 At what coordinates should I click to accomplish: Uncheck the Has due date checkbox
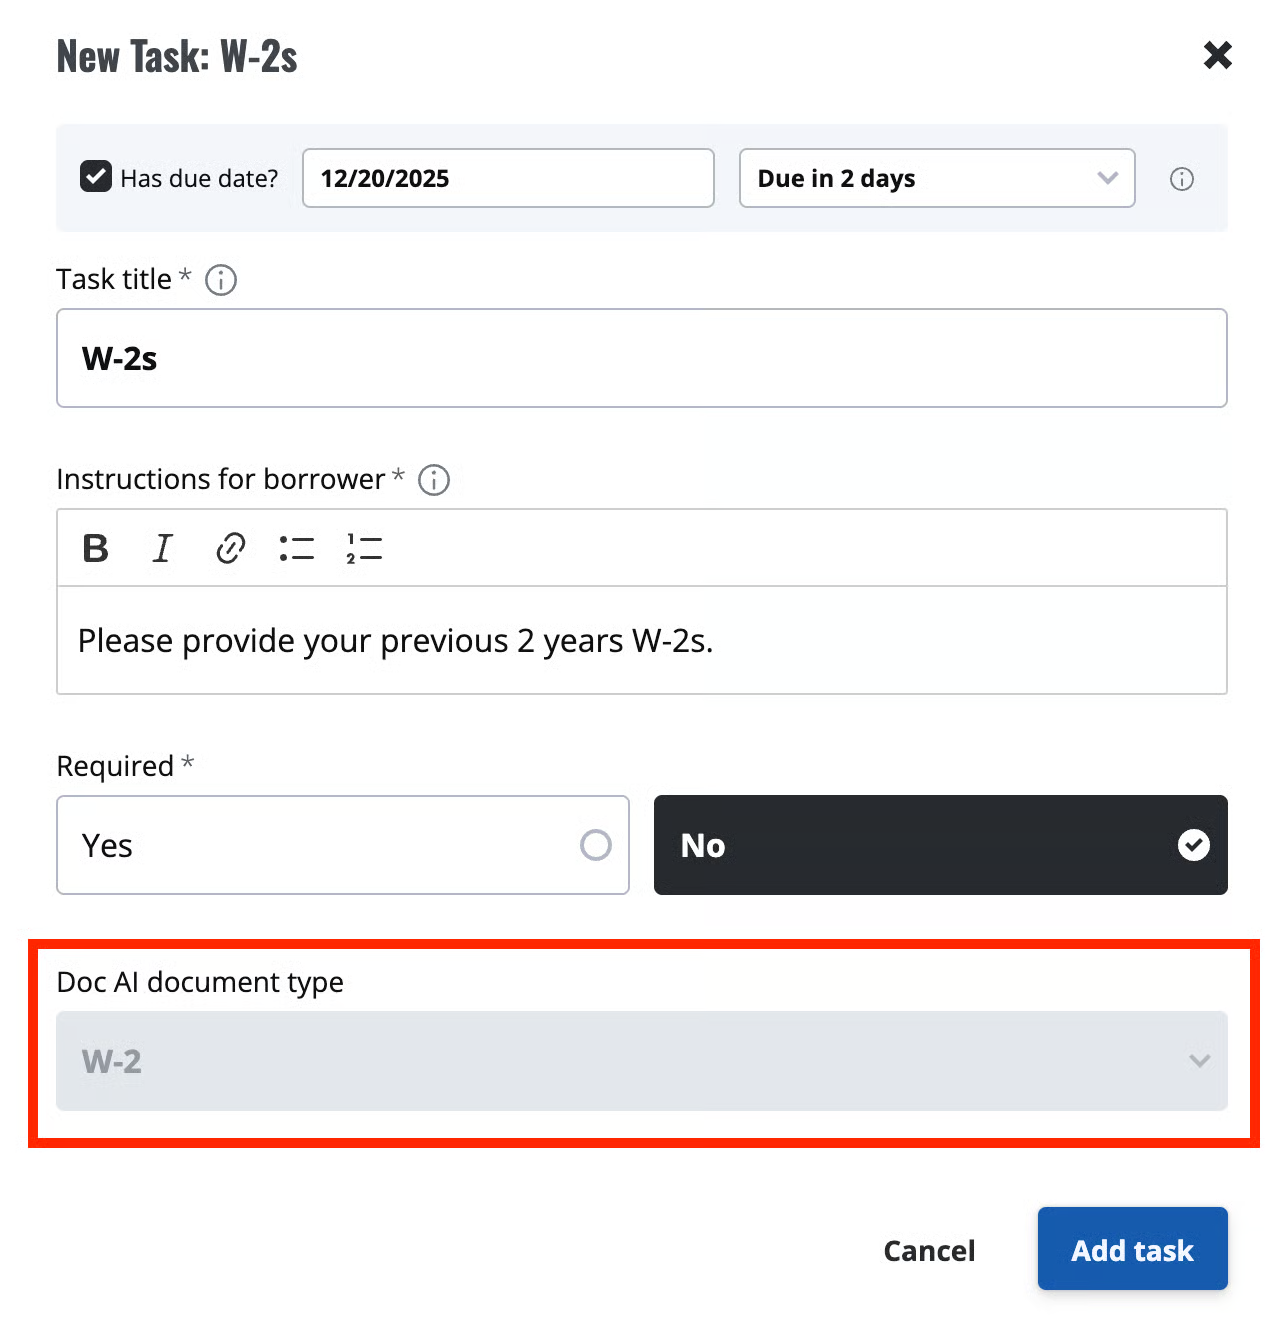pos(96,177)
